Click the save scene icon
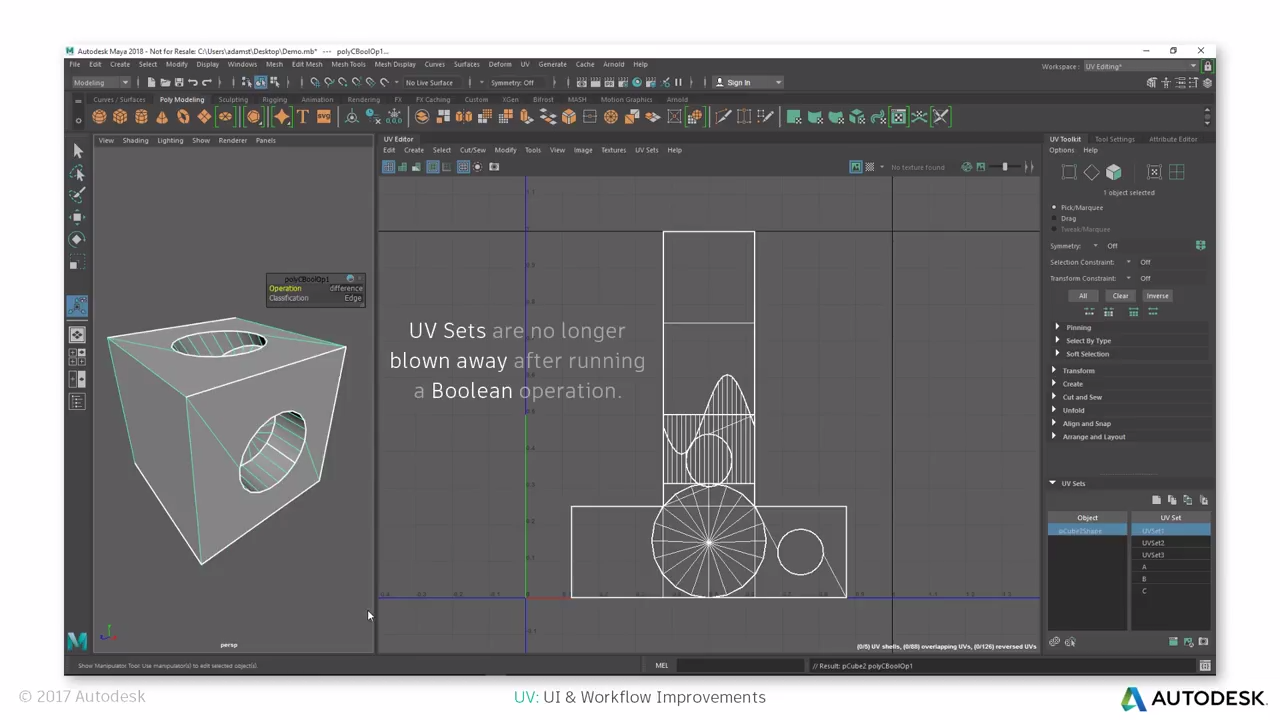Image resolution: width=1280 pixels, height=720 pixels. [179, 83]
